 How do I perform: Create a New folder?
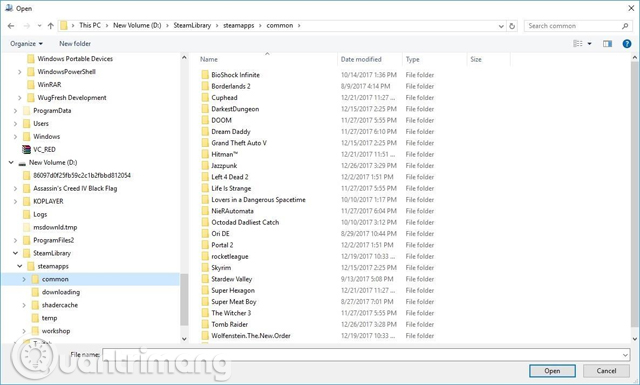coord(75,44)
